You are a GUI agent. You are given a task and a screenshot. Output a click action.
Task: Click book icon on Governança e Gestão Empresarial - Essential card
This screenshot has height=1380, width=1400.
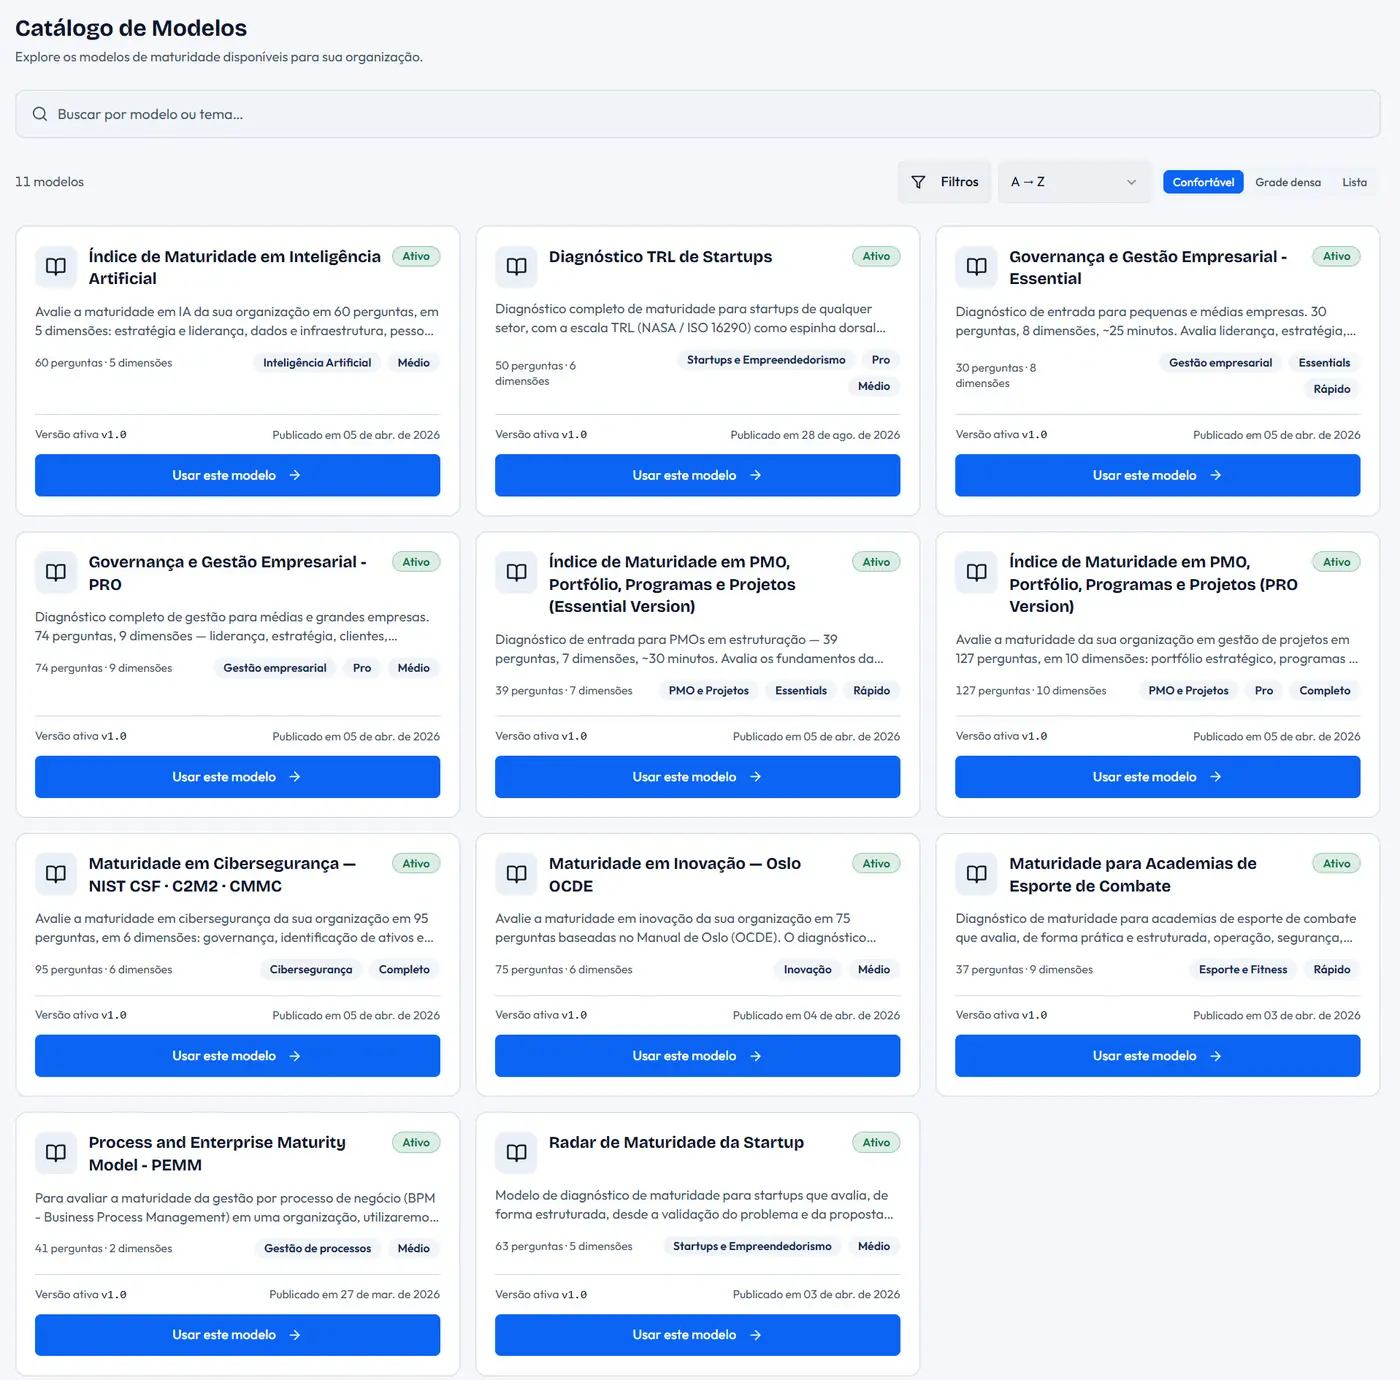pyautogui.click(x=976, y=266)
